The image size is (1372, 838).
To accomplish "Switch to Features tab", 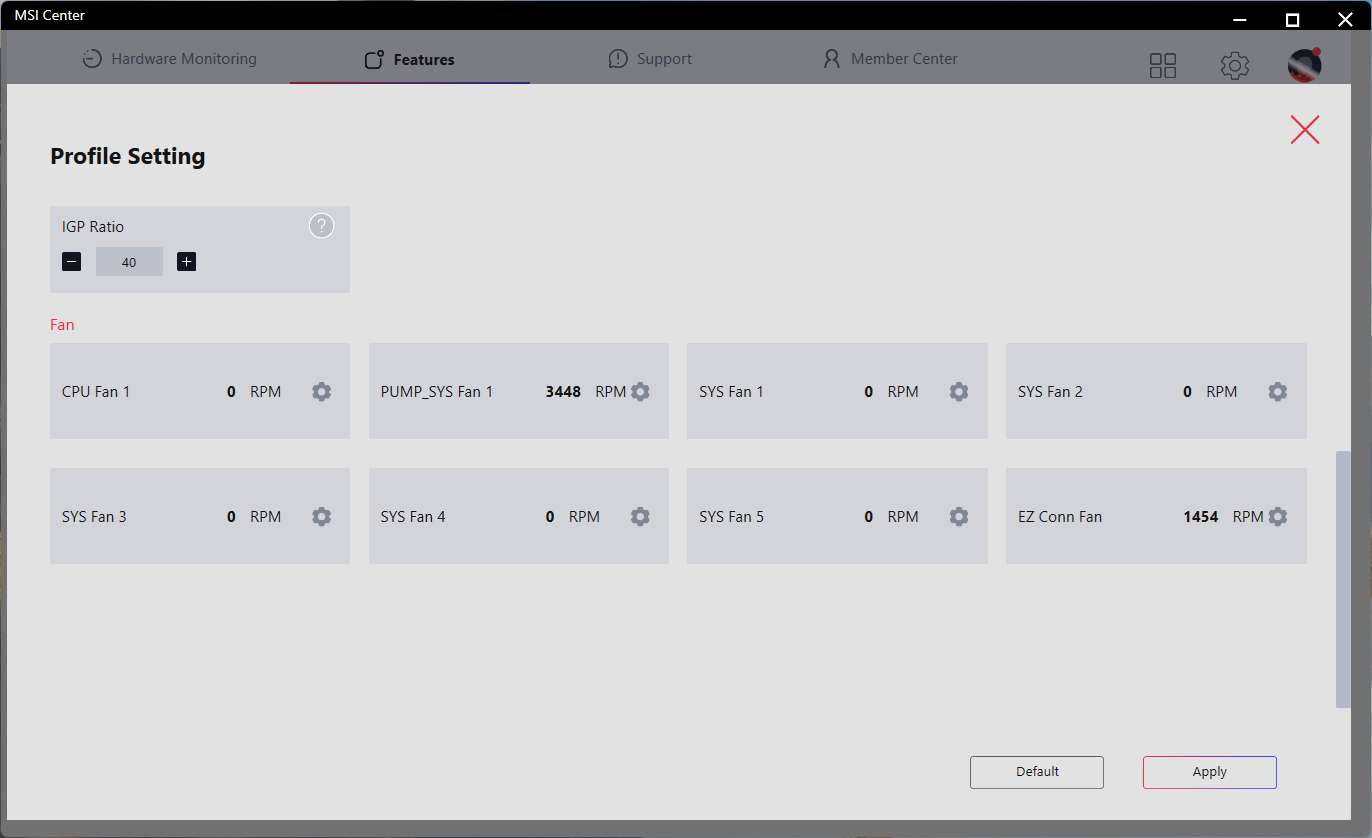I will pyautogui.click(x=410, y=60).
